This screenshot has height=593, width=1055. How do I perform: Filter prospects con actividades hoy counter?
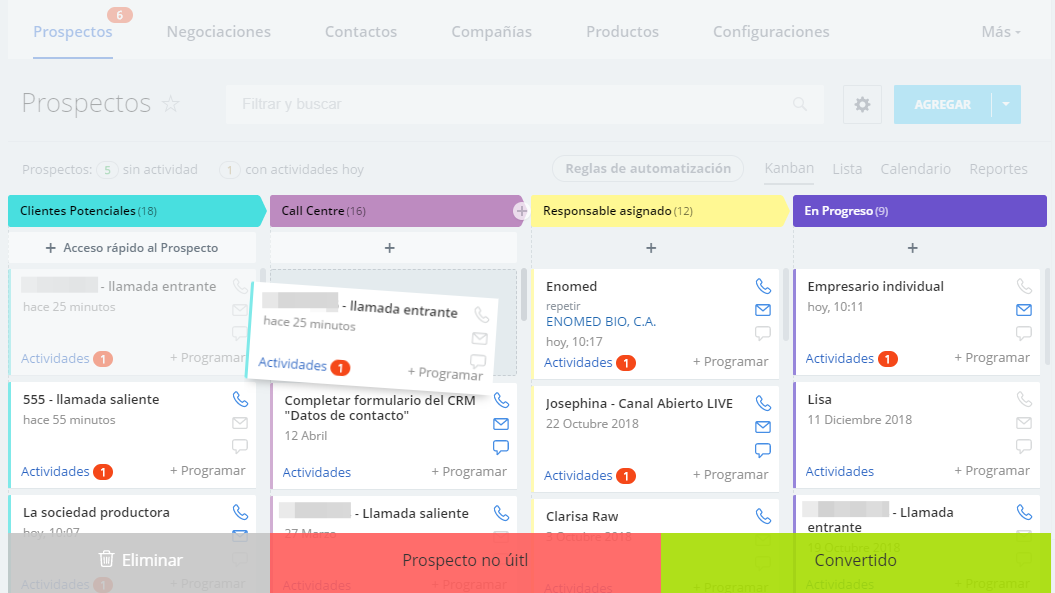[x=229, y=170]
